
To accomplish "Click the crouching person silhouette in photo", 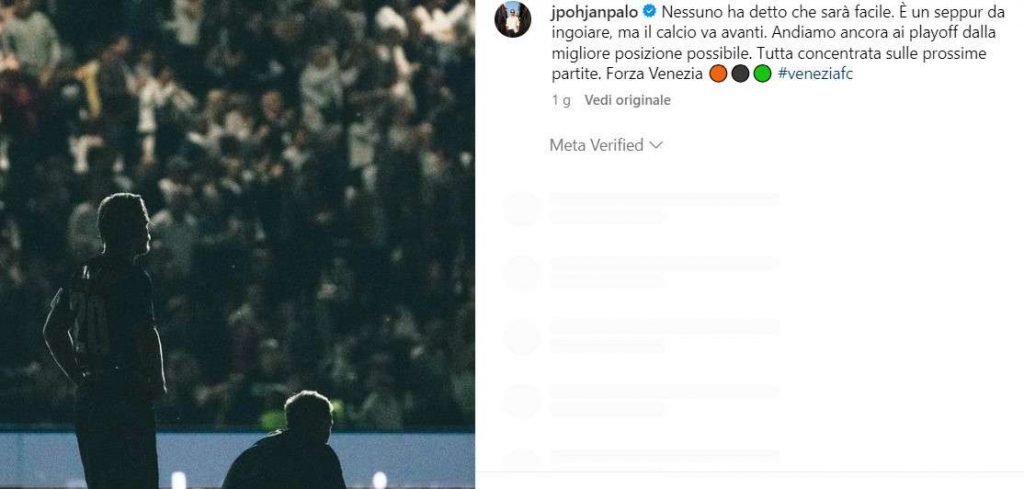I will (x=287, y=441).
